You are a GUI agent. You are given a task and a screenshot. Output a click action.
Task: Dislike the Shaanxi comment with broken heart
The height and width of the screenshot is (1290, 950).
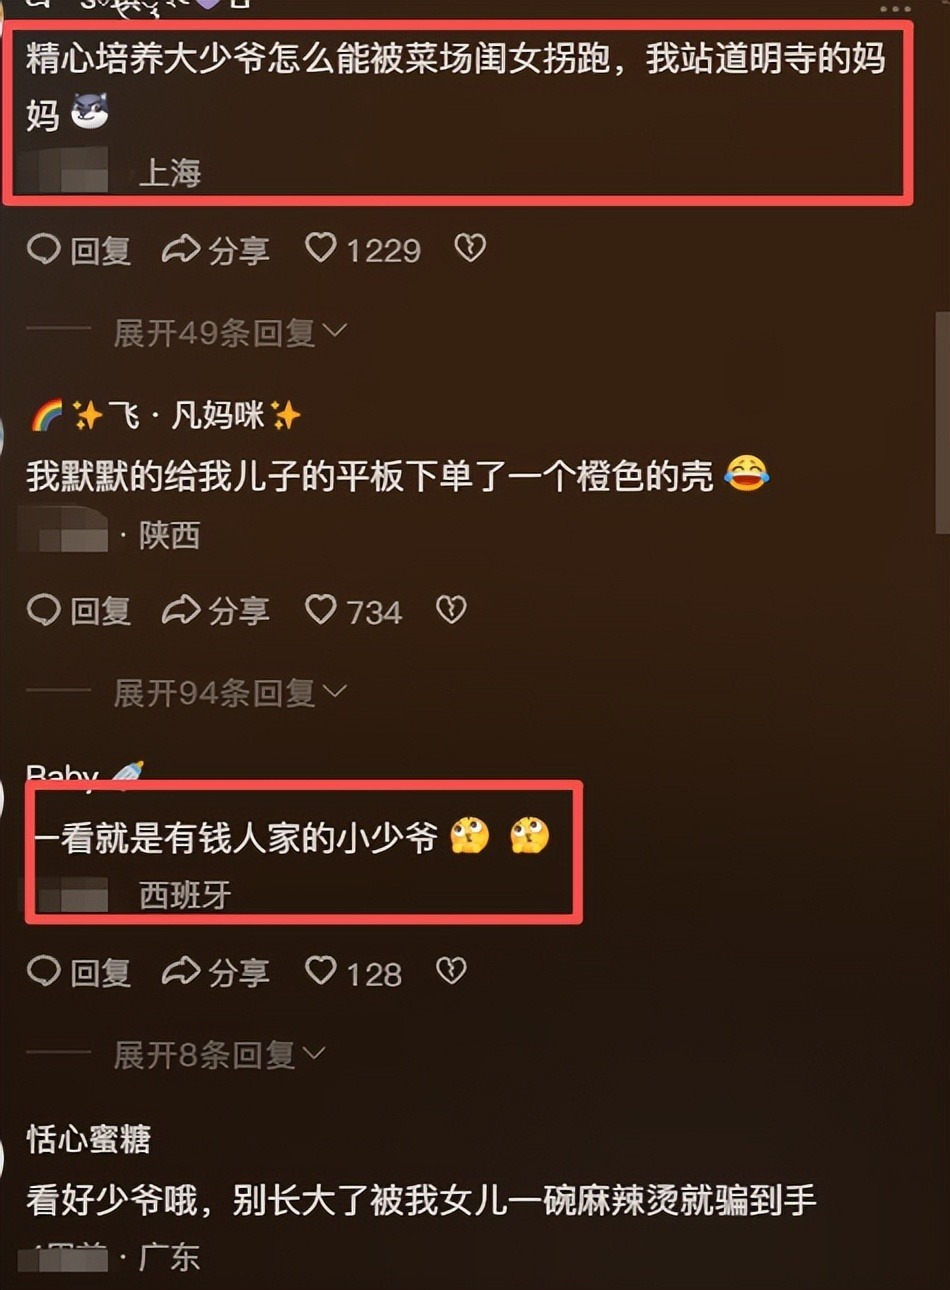tap(451, 610)
